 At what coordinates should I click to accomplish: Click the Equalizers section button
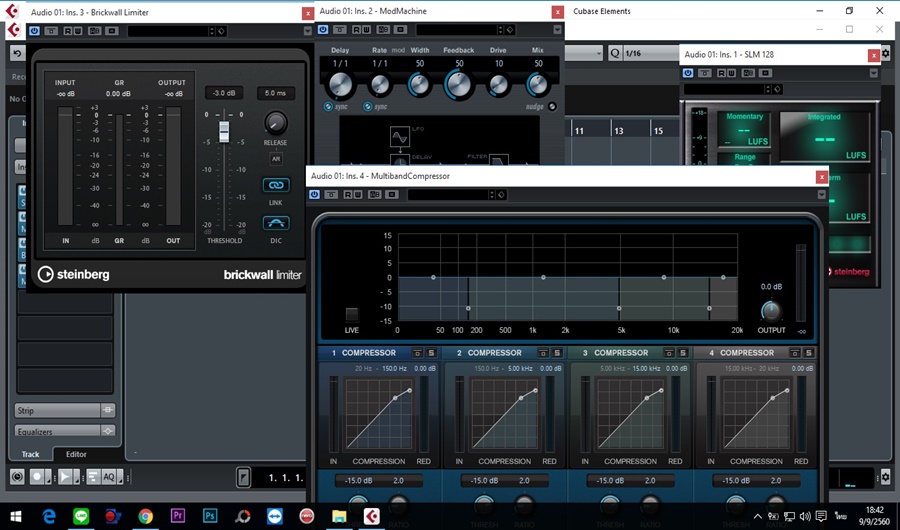coord(57,431)
